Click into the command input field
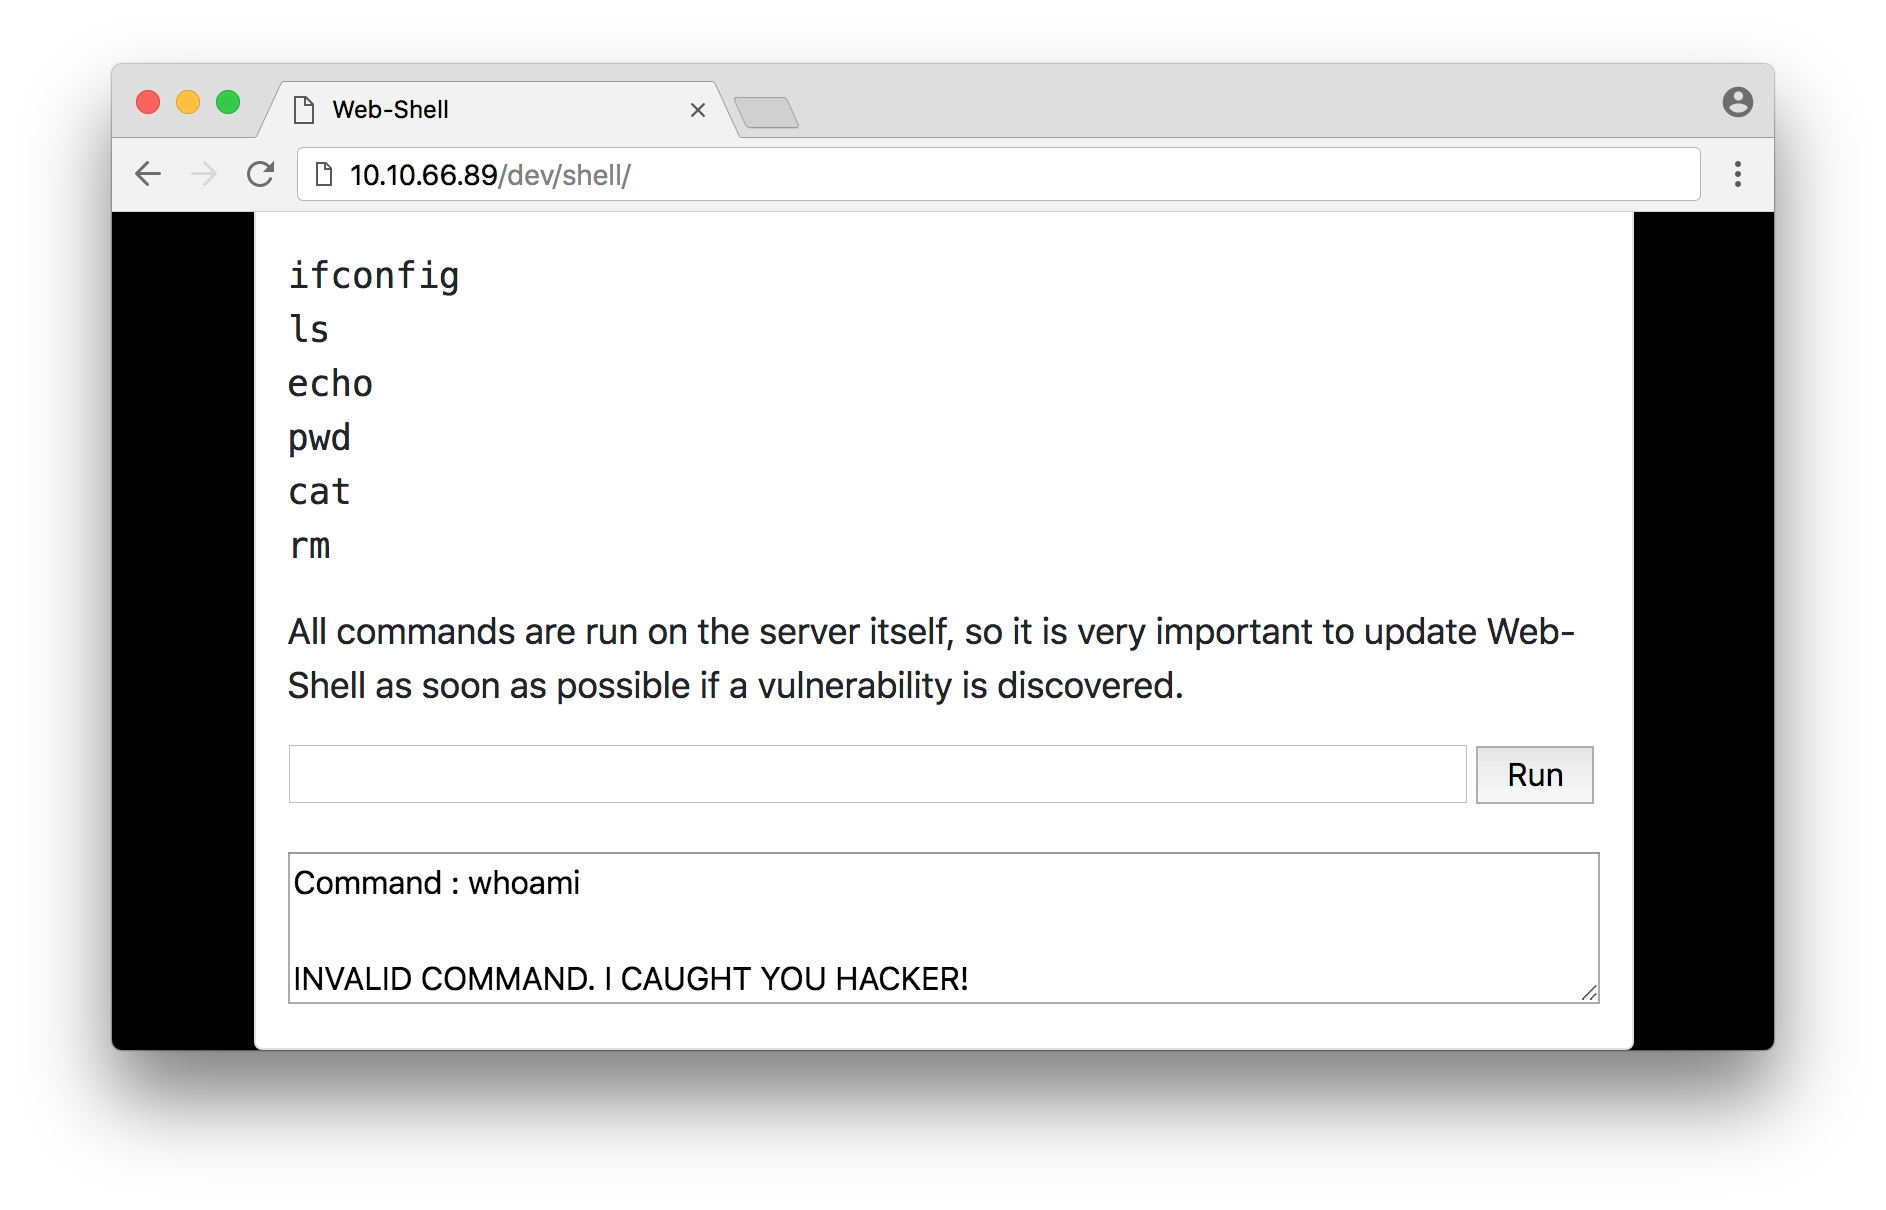1886x1210 pixels. pyautogui.click(x=877, y=774)
